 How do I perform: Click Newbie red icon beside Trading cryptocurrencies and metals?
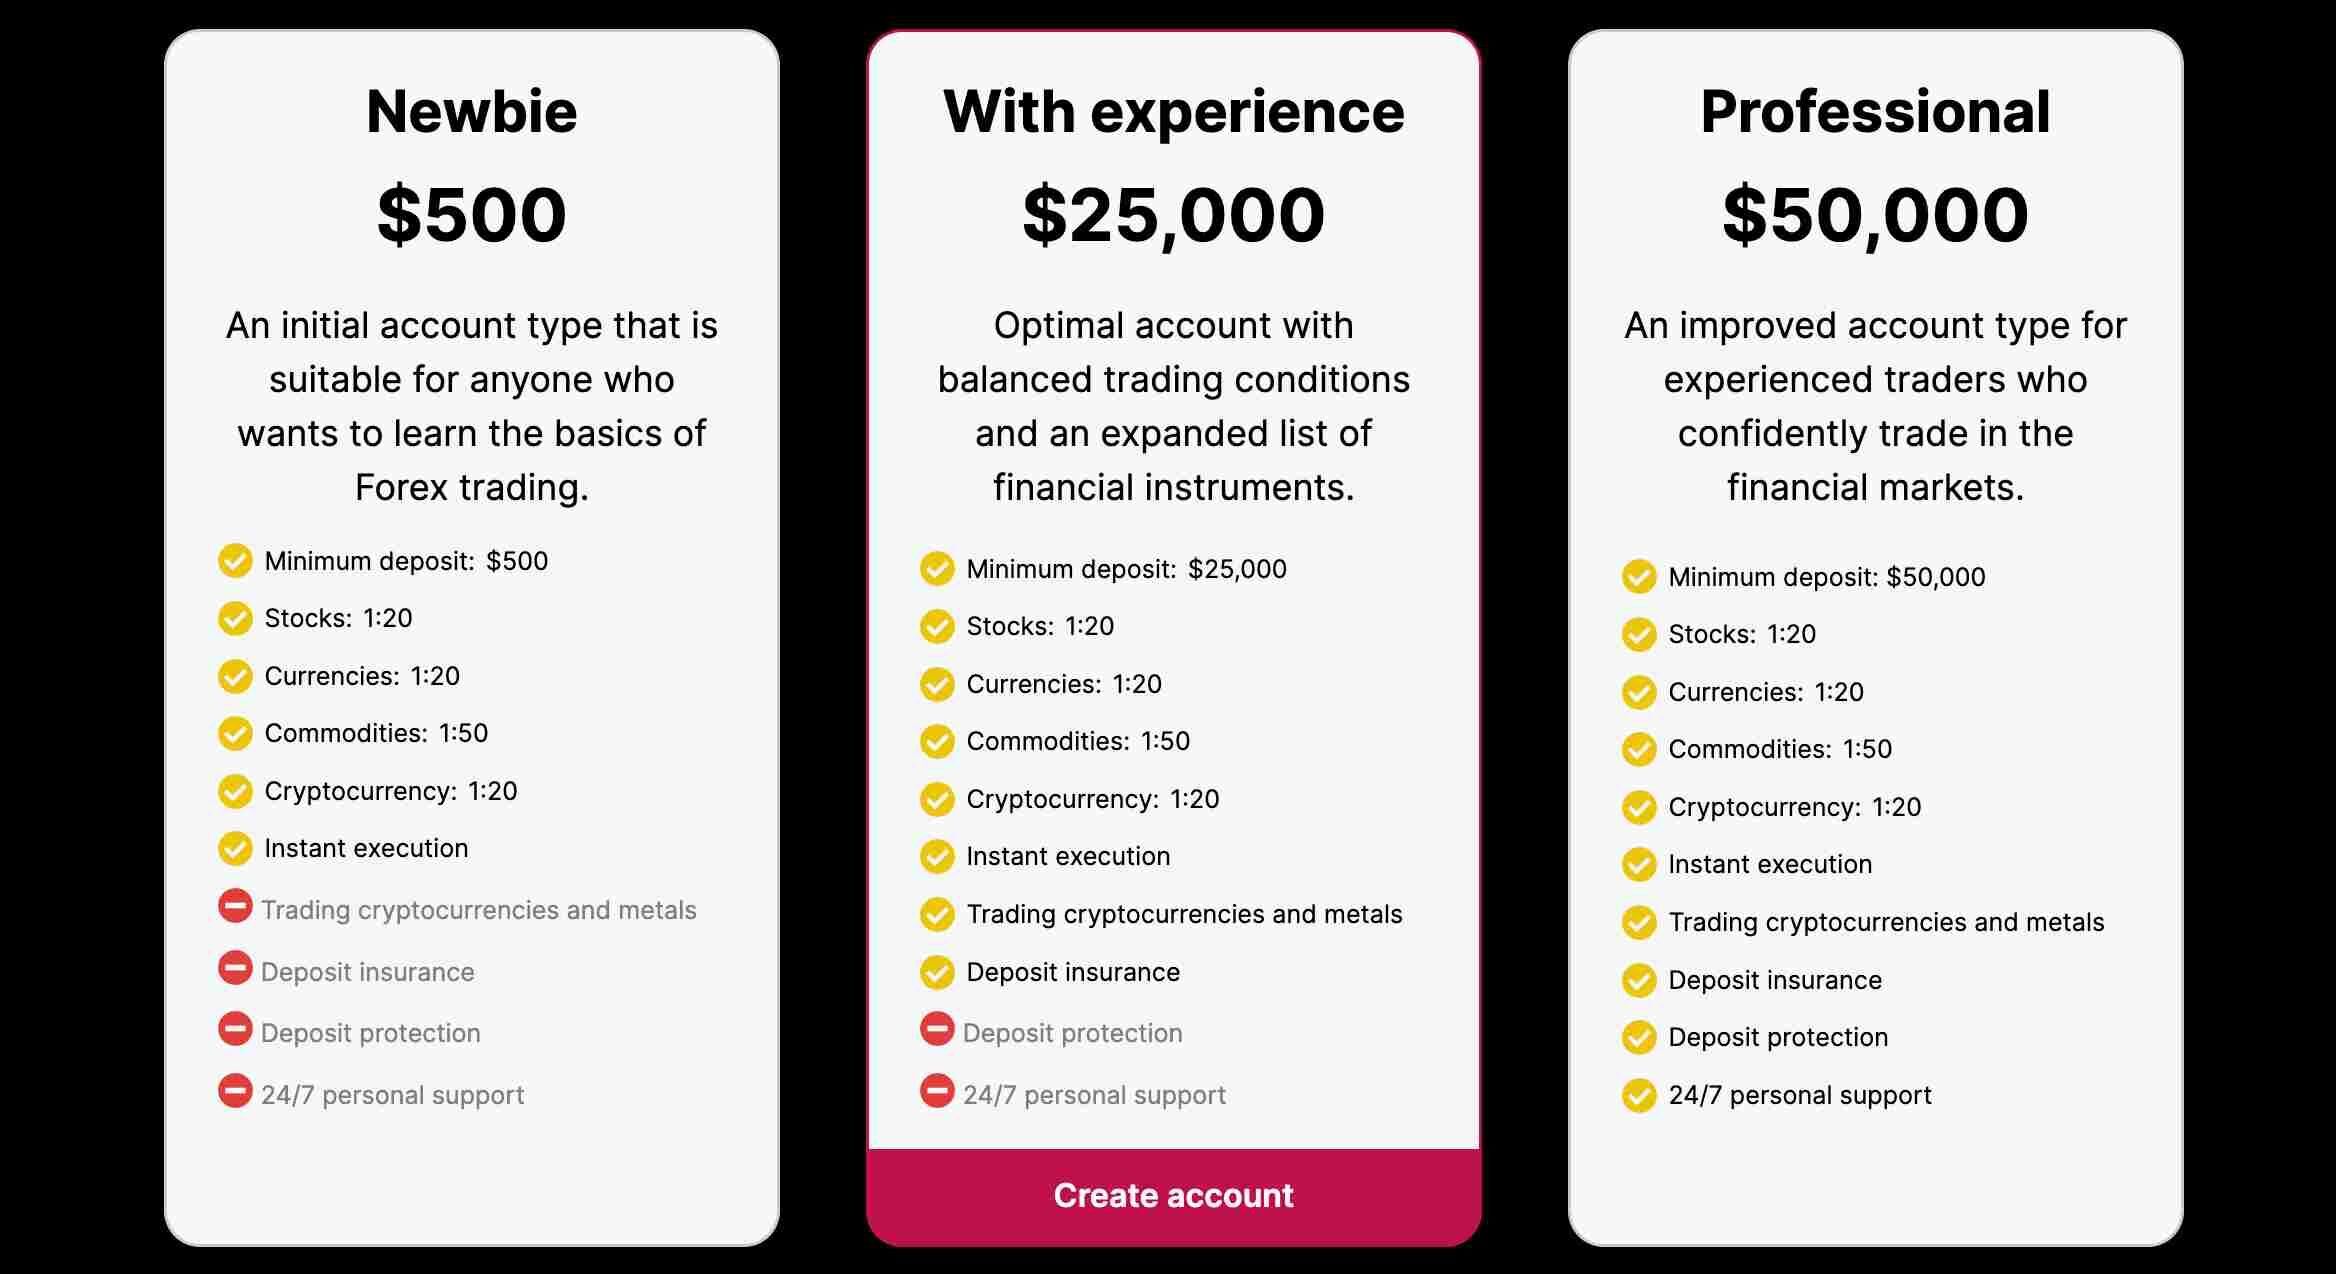click(x=235, y=906)
